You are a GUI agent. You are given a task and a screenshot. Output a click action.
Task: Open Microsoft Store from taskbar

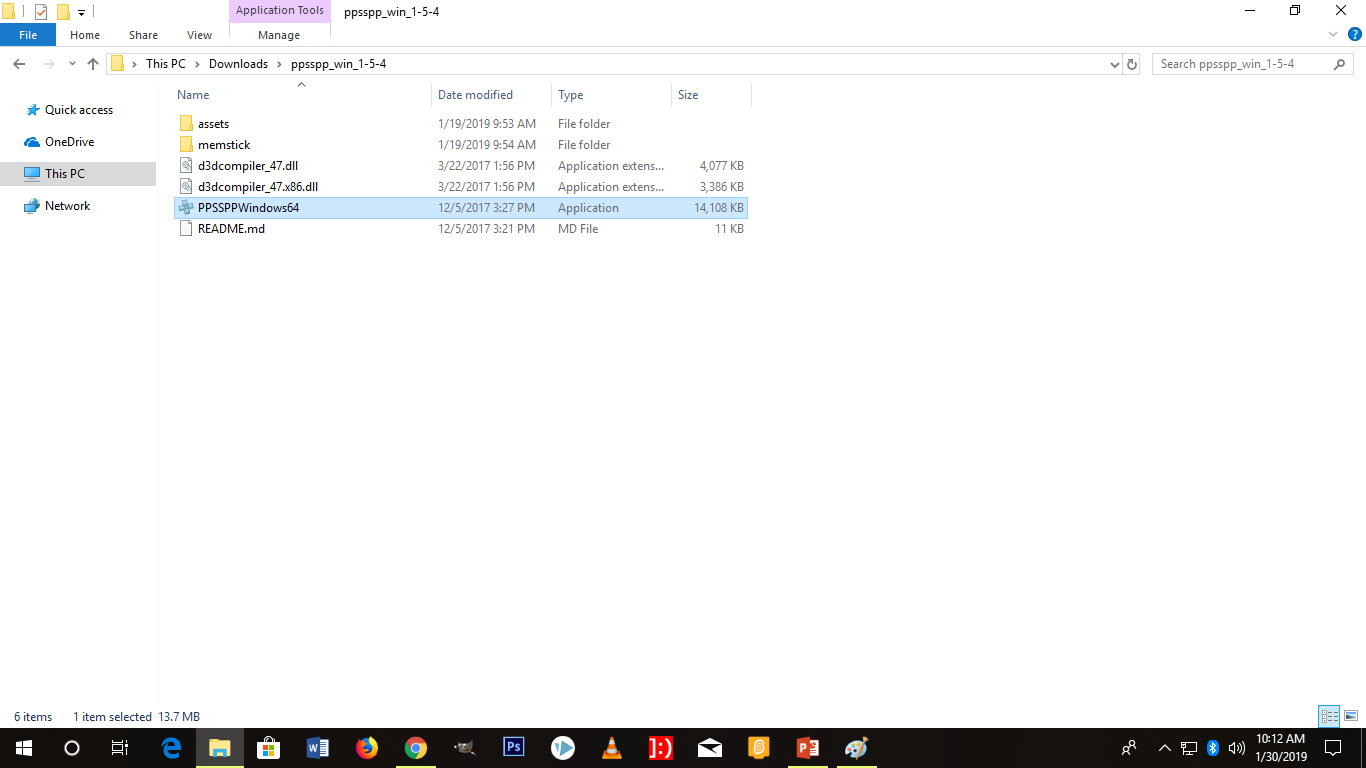[x=268, y=748]
